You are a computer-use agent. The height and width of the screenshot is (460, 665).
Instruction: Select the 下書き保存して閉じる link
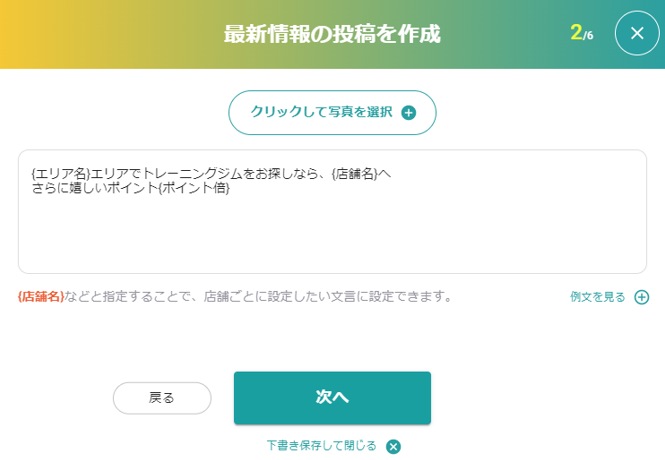(321, 446)
